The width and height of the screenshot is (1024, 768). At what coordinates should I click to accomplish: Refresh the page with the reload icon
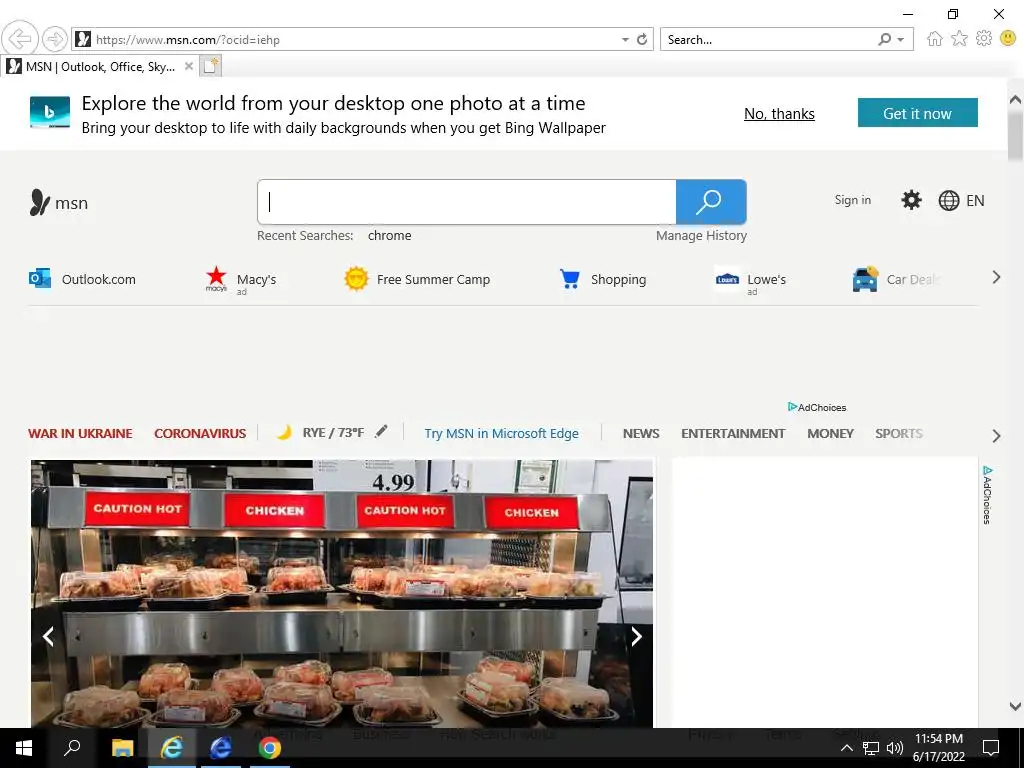[x=642, y=39]
